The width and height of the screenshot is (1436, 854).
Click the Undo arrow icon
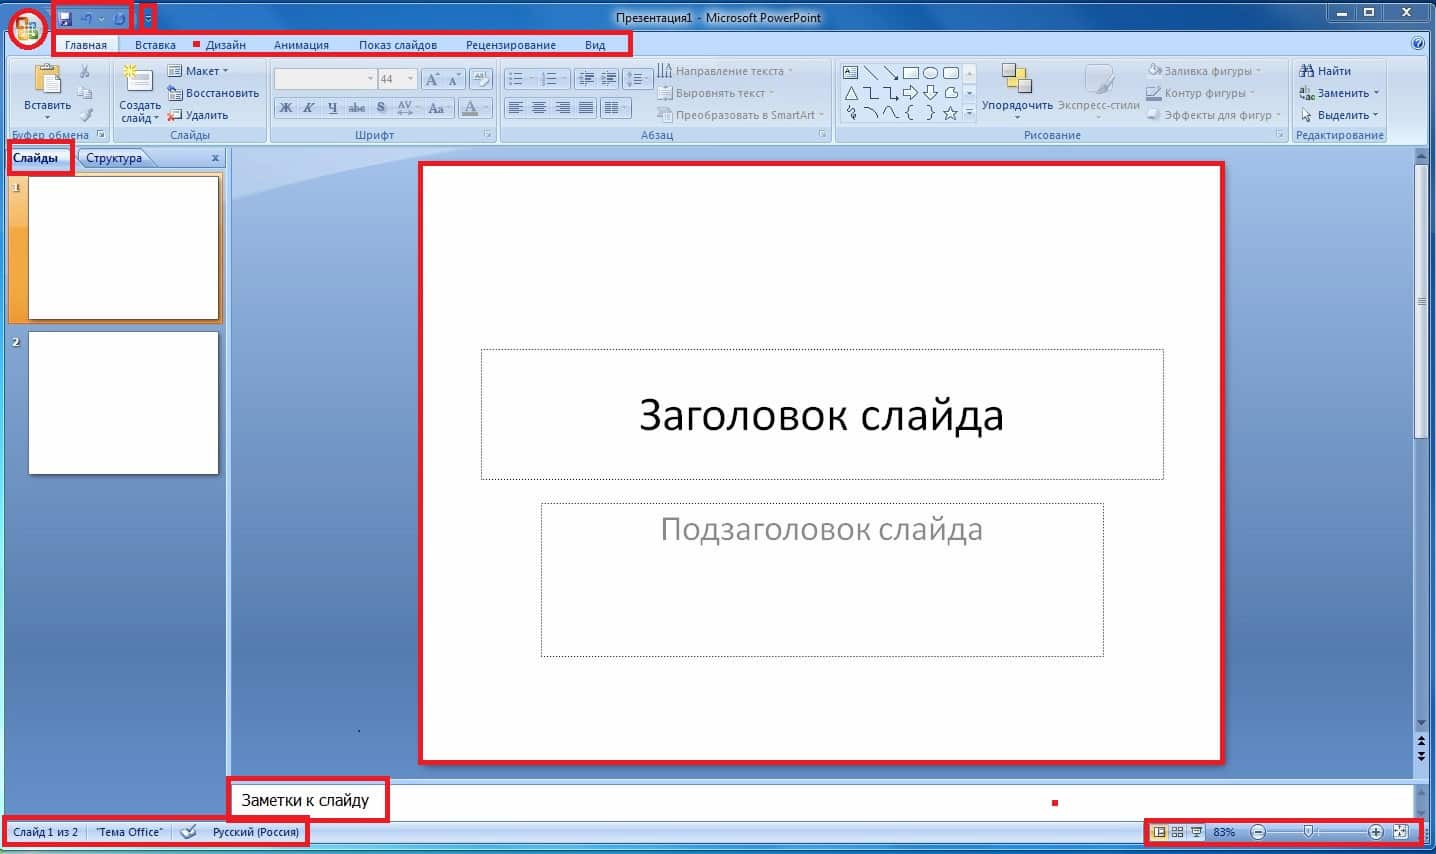(x=86, y=19)
